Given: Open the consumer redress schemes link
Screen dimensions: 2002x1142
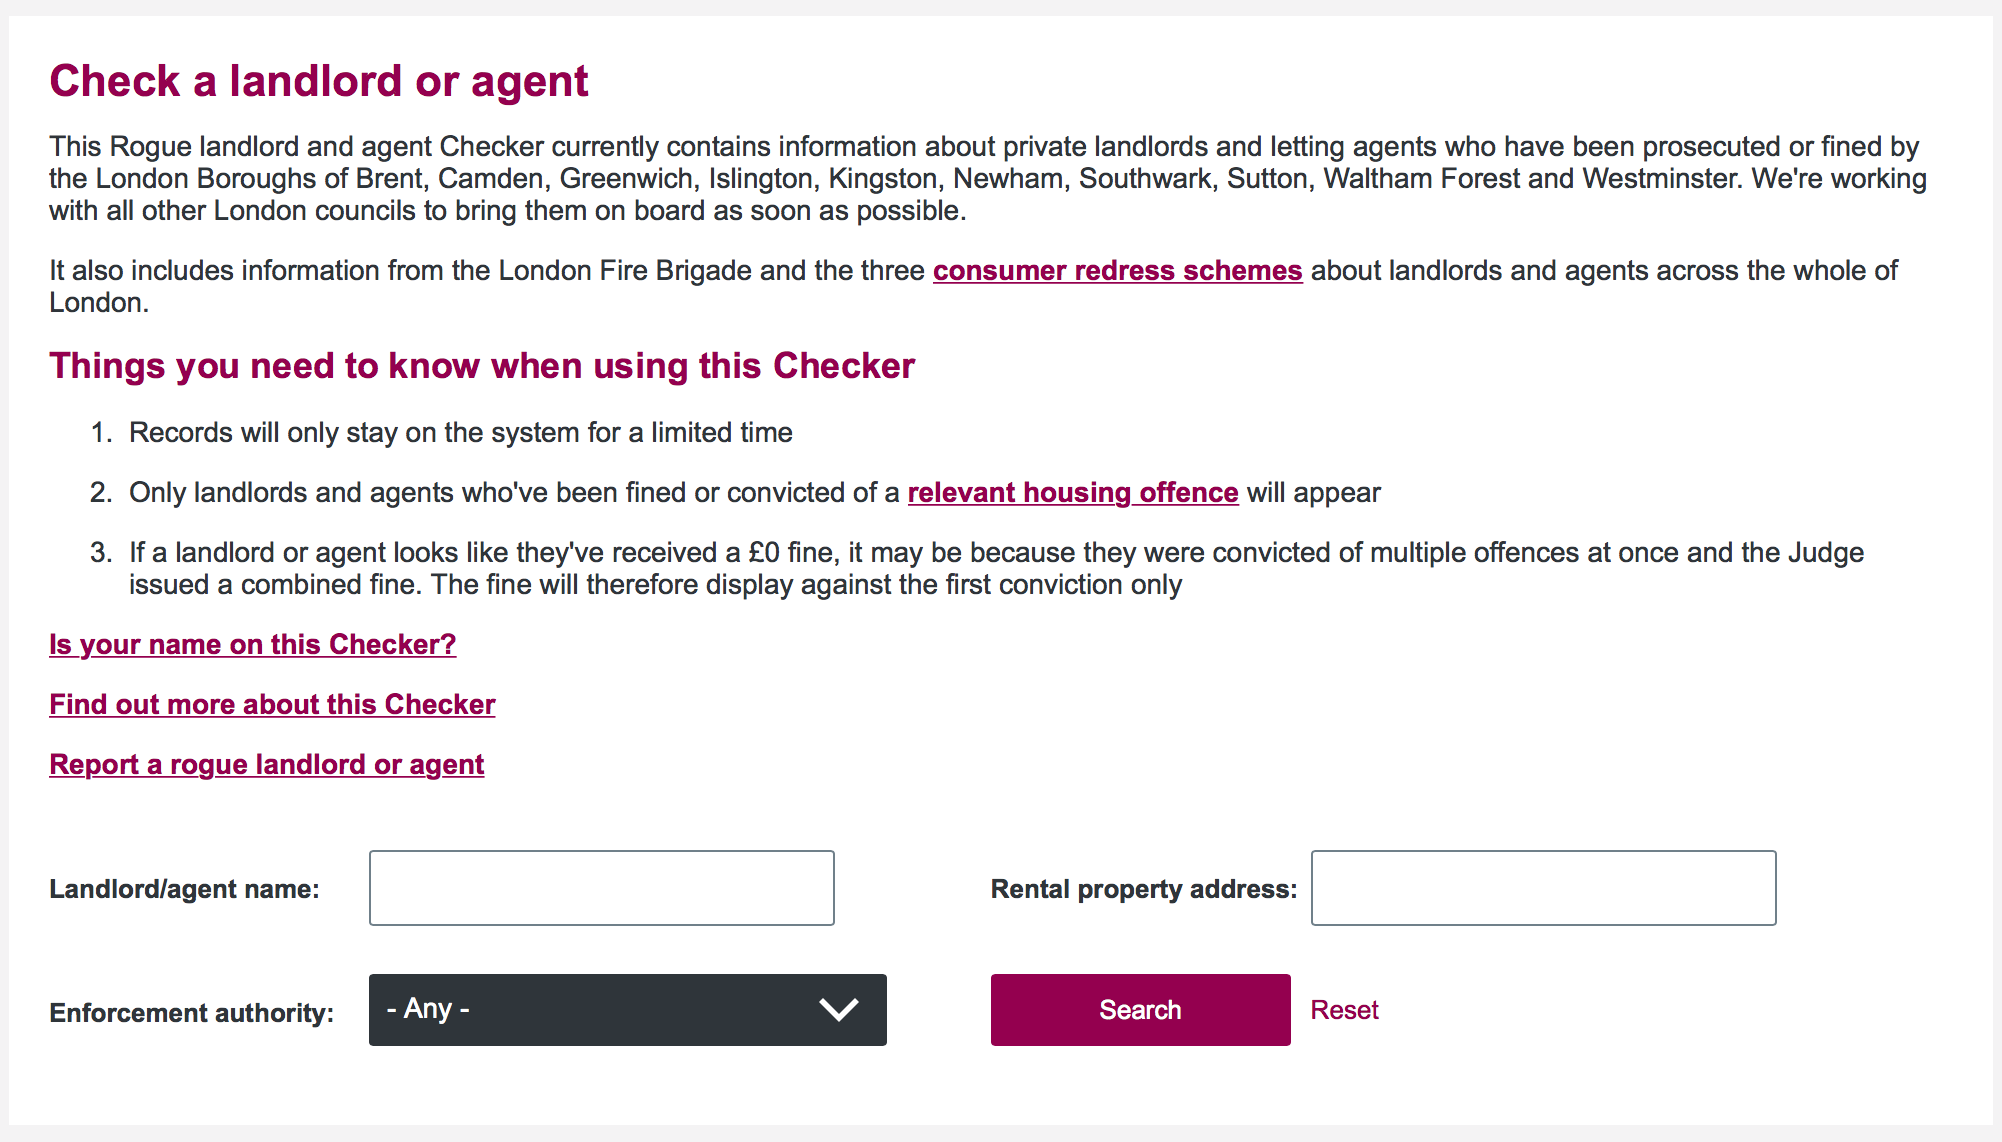Looking at the screenshot, I should coord(1117,271).
